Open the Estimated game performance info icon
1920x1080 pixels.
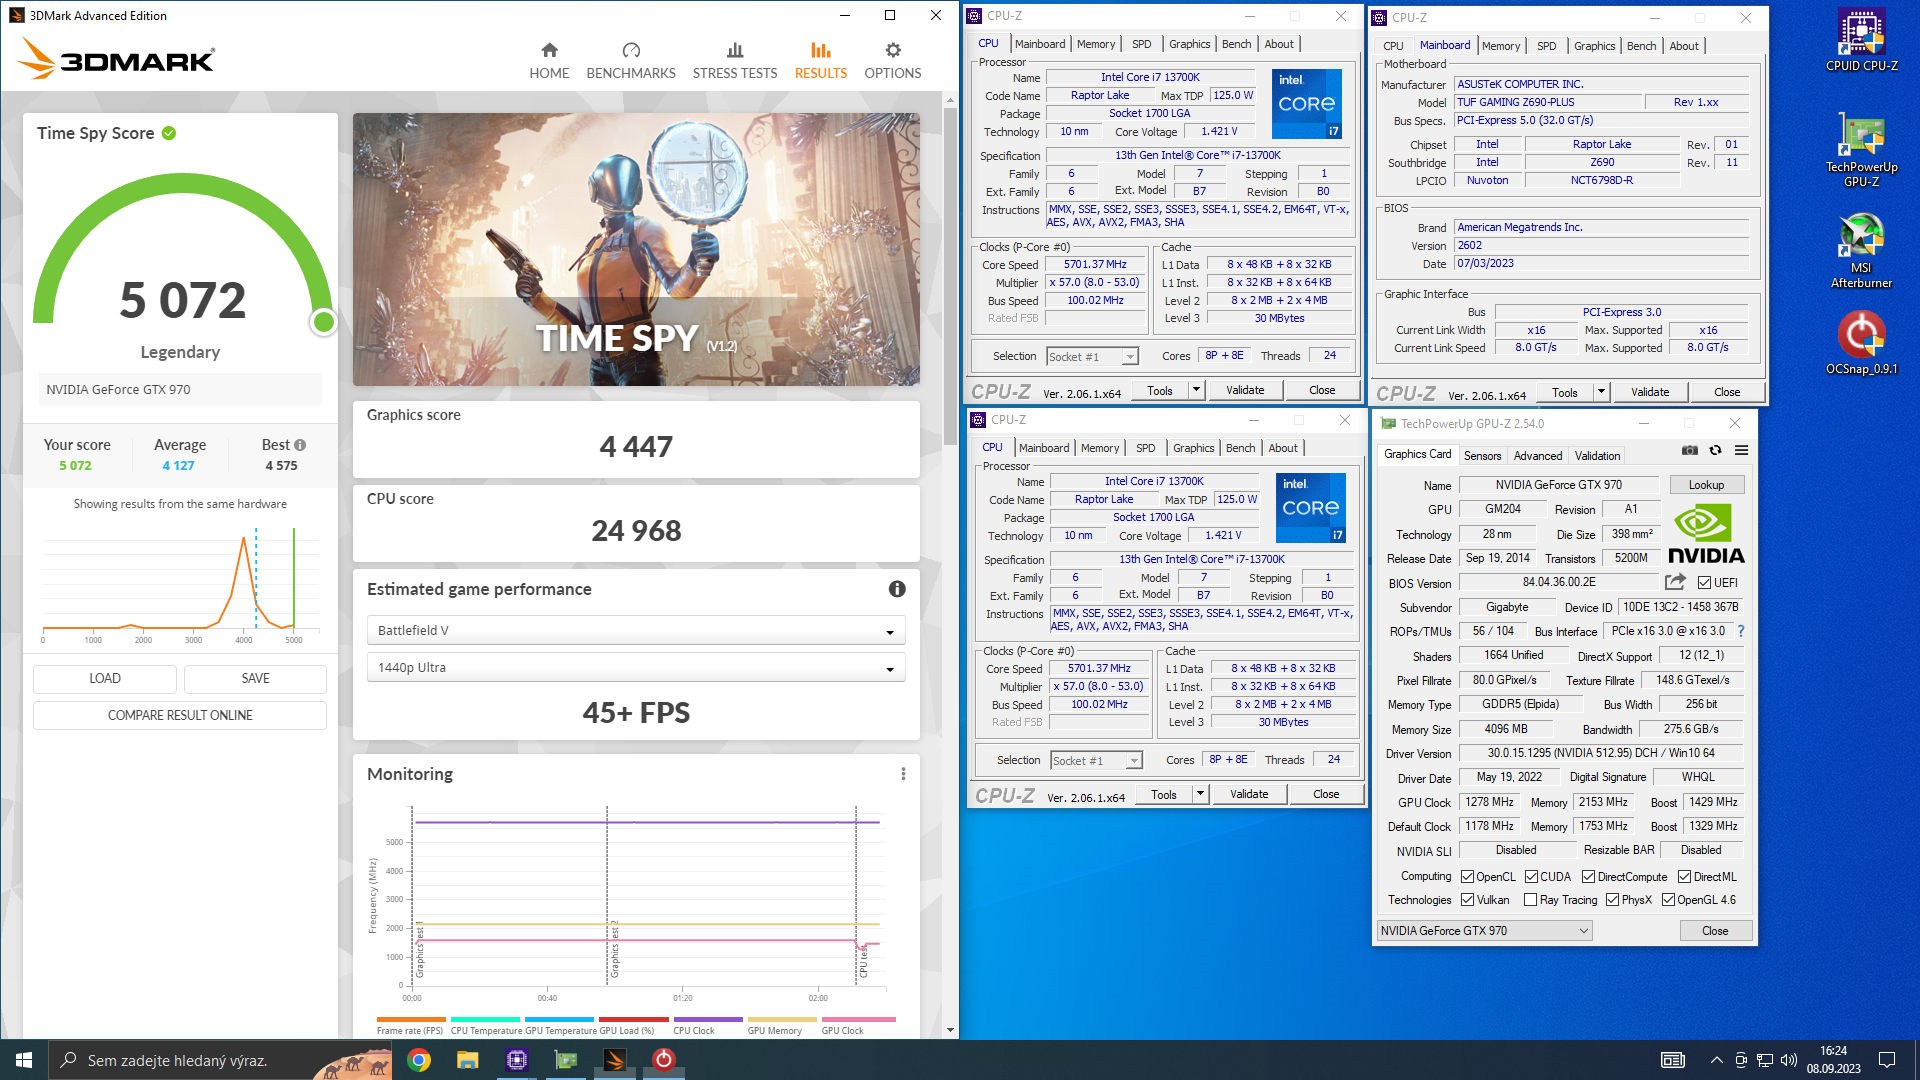[897, 589]
